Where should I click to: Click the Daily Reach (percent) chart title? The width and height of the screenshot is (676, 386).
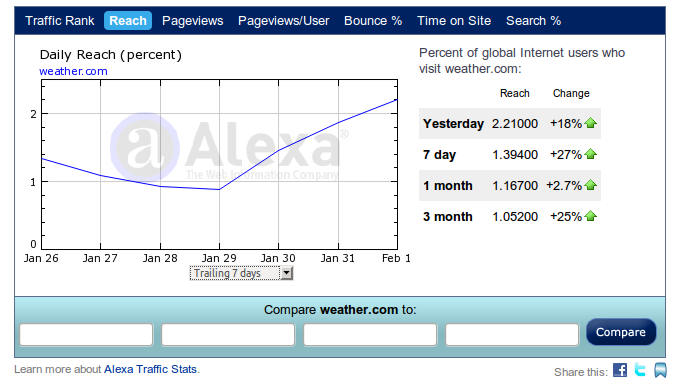(x=111, y=55)
